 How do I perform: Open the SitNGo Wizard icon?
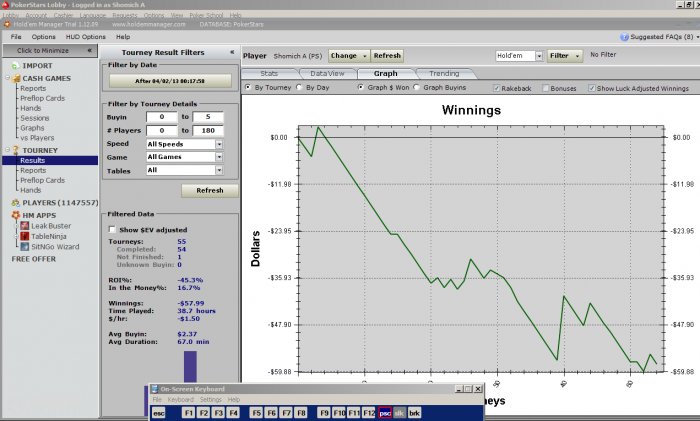pos(23,246)
